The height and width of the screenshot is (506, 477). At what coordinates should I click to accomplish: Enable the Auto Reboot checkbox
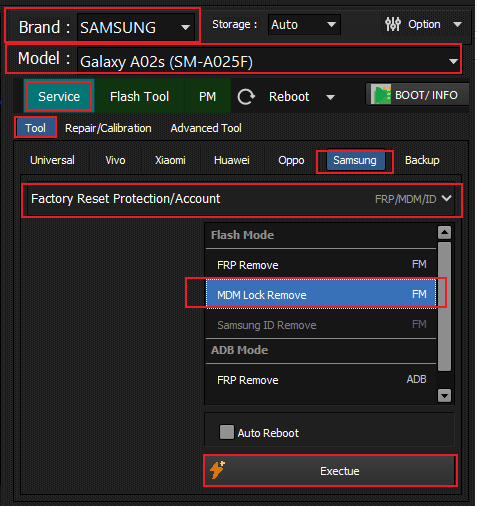coord(227,432)
